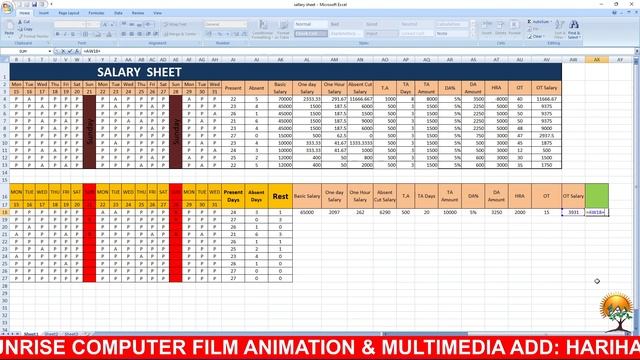Click in the formula bar input

pos(357,51)
